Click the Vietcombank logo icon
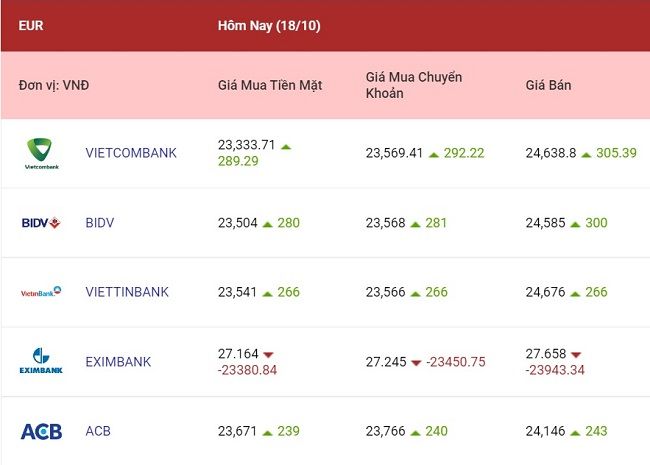The image size is (650, 465). pyautogui.click(x=41, y=154)
